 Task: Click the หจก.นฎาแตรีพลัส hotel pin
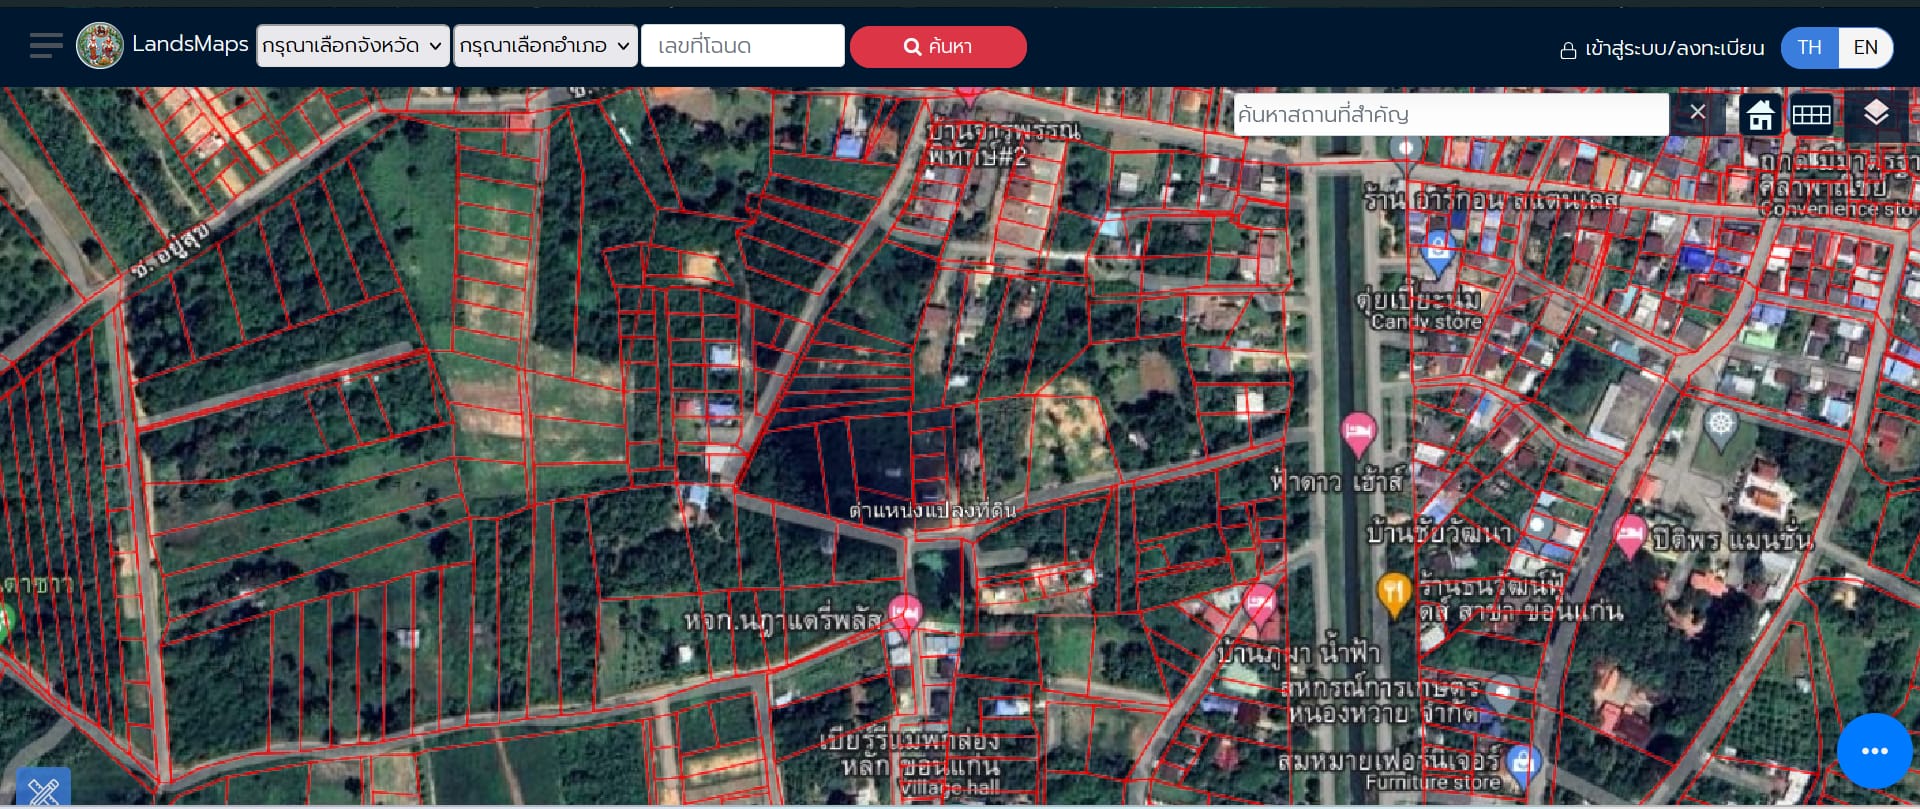pos(904,614)
